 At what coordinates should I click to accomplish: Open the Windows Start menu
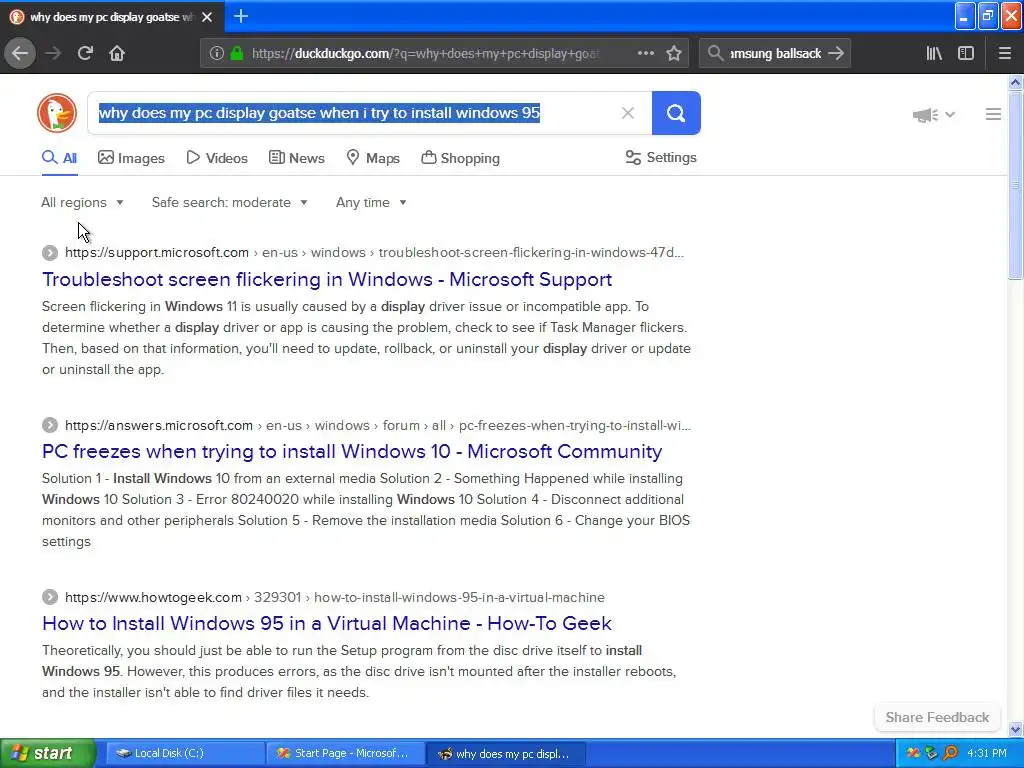coord(47,753)
